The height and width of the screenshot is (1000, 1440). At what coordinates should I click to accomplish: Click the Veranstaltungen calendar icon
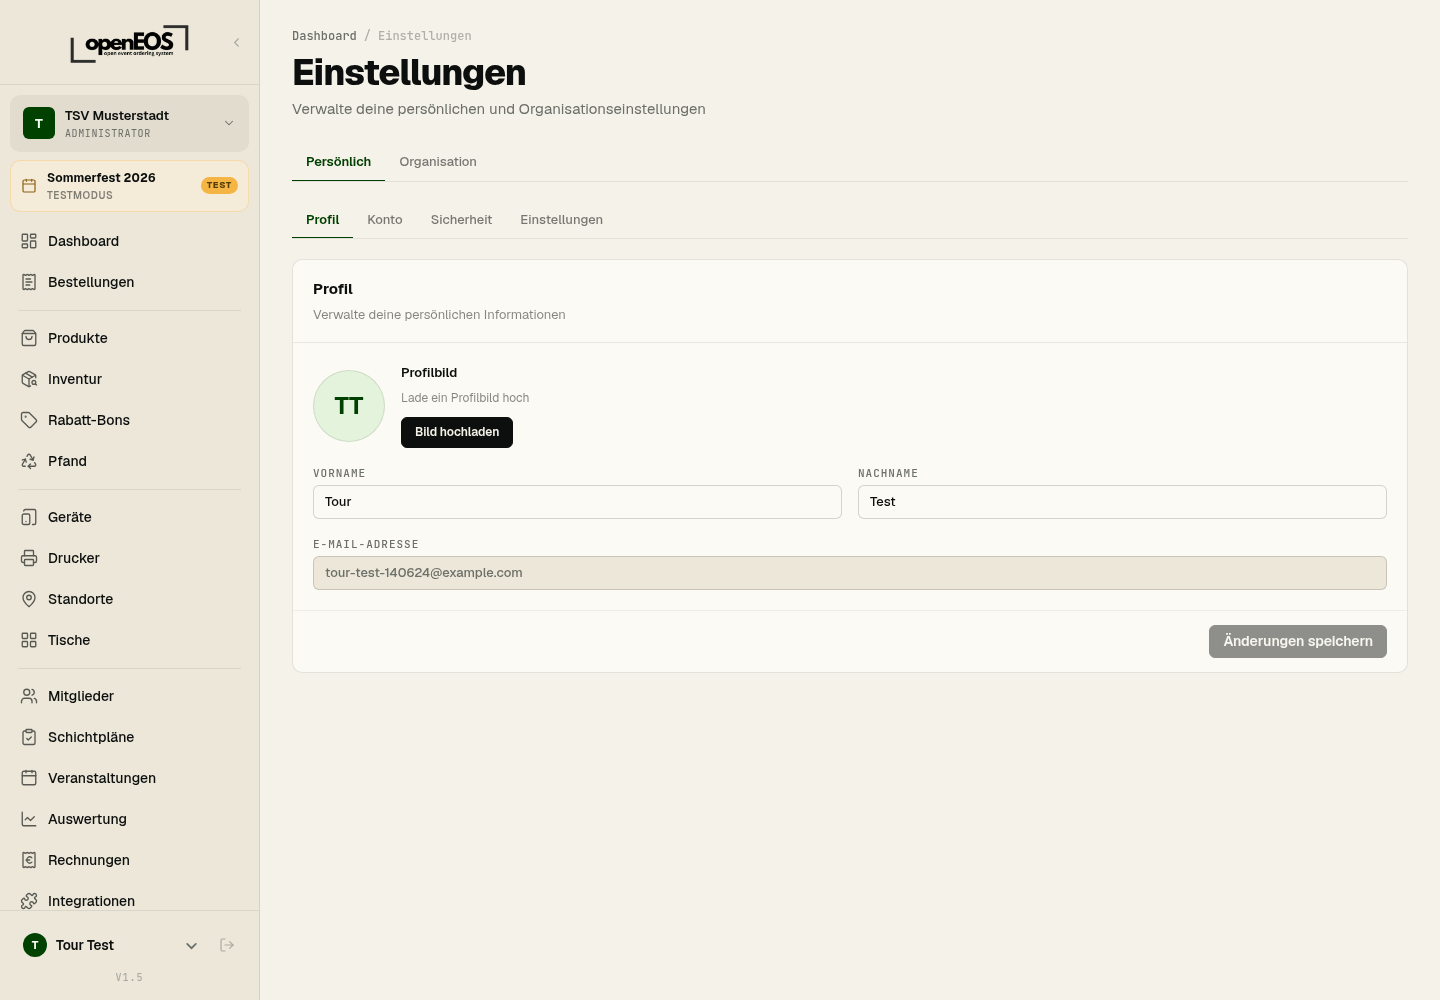pos(29,778)
